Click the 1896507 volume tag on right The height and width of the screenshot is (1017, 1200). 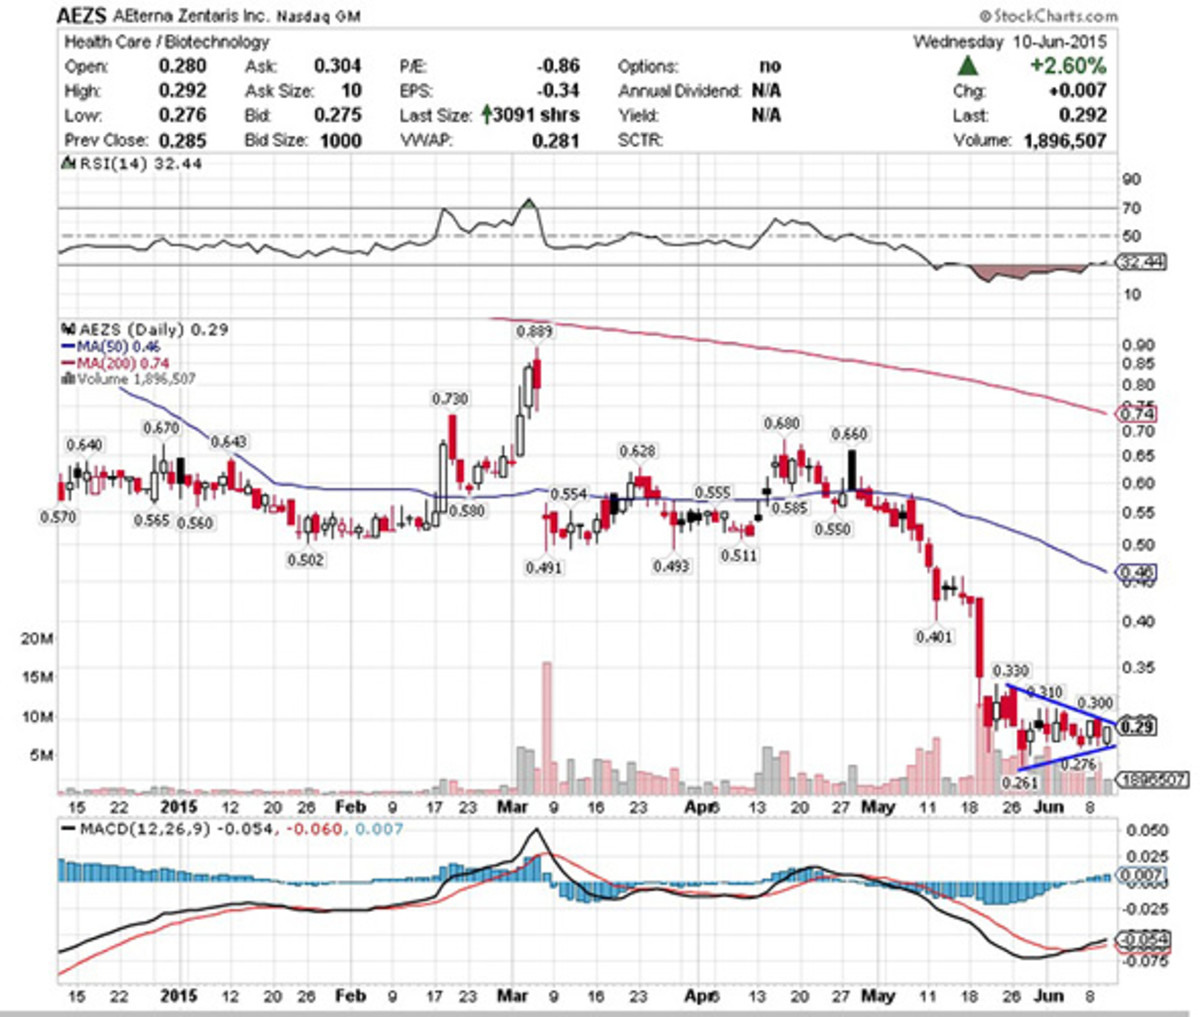[1151, 780]
